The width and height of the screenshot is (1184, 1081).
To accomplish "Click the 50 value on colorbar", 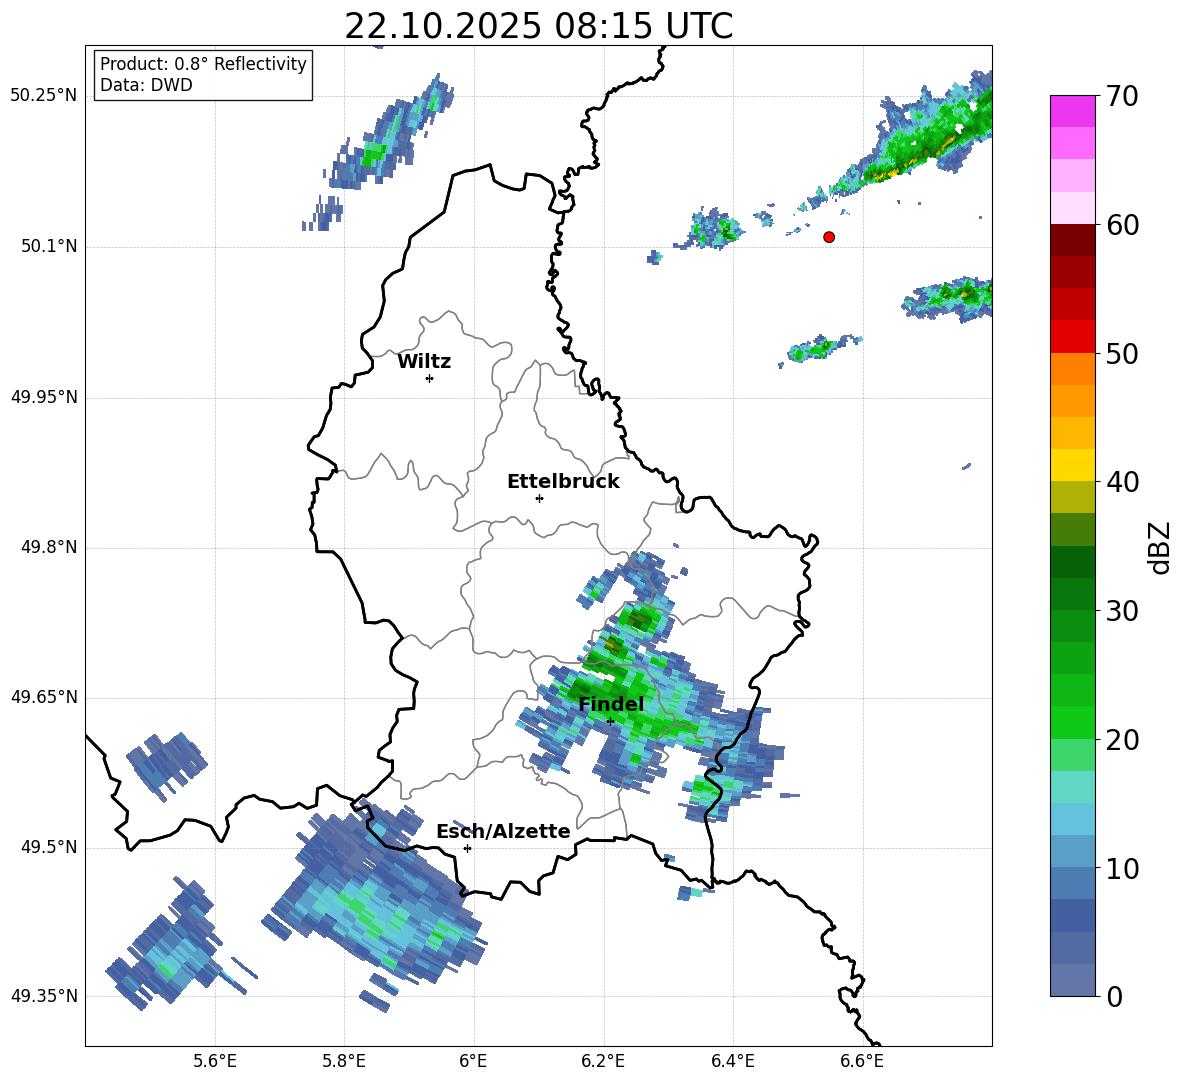I will pyautogui.click(x=1122, y=354).
